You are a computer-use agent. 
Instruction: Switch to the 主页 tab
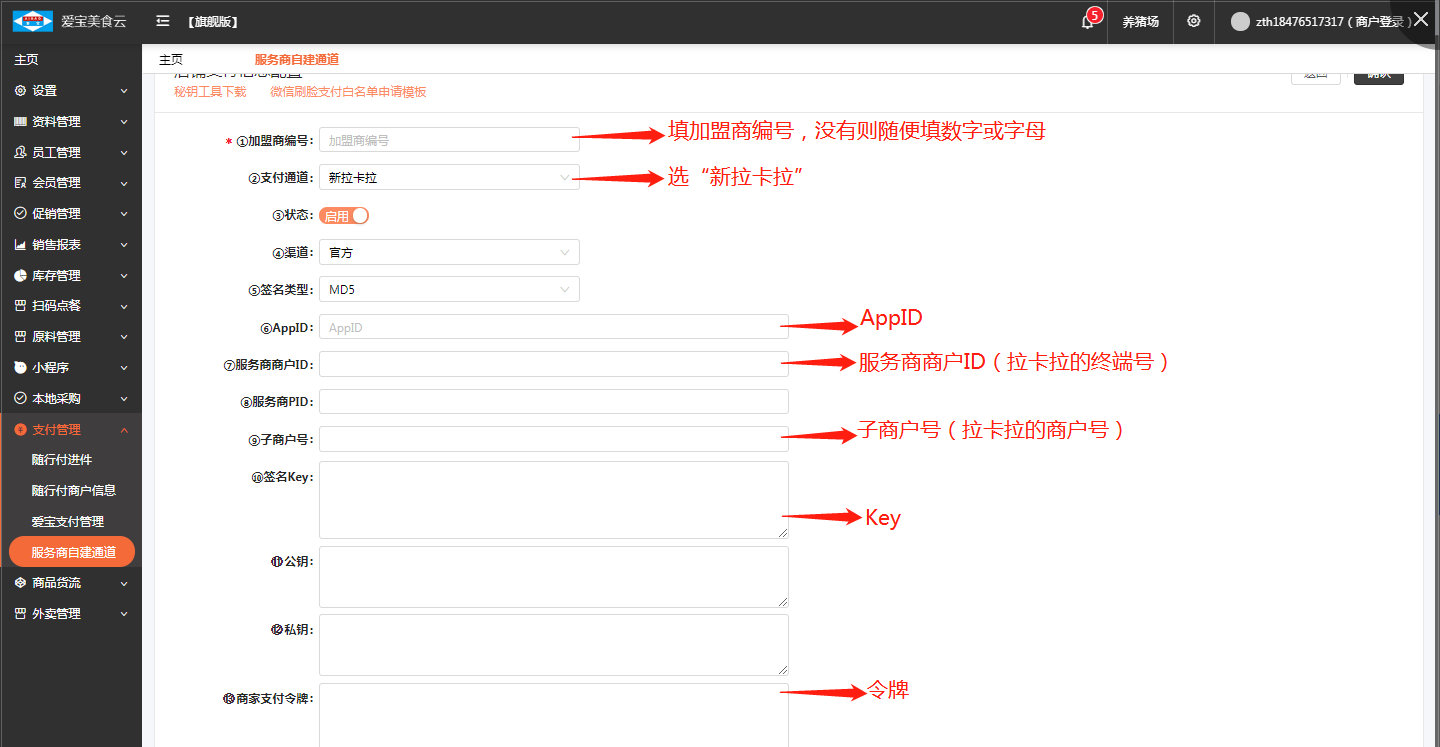pyautogui.click(x=171, y=60)
